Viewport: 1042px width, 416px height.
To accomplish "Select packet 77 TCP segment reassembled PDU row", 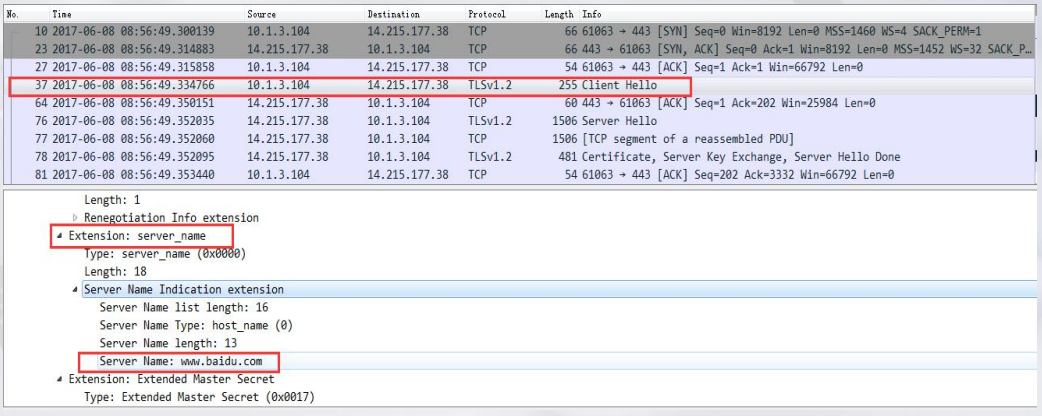I will (519, 139).
